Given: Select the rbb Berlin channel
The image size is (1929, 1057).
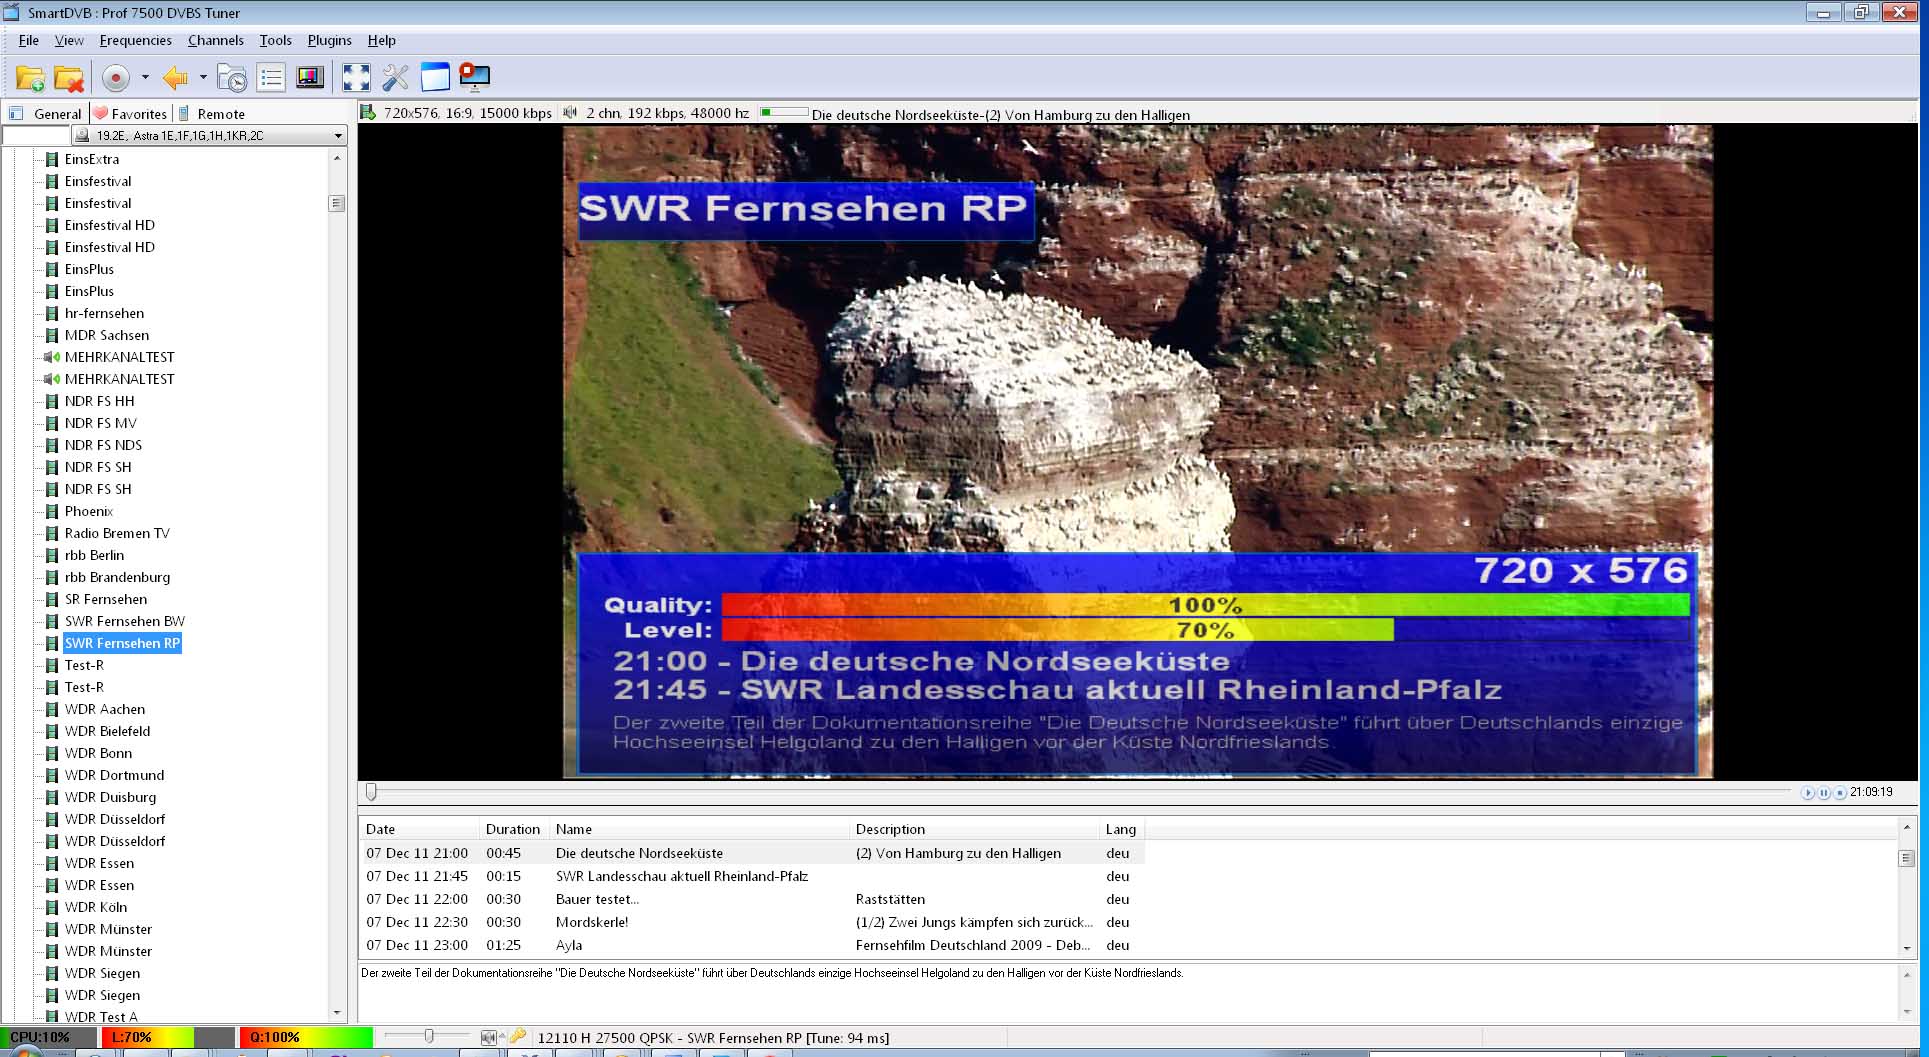Looking at the screenshot, I should (94, 555).
